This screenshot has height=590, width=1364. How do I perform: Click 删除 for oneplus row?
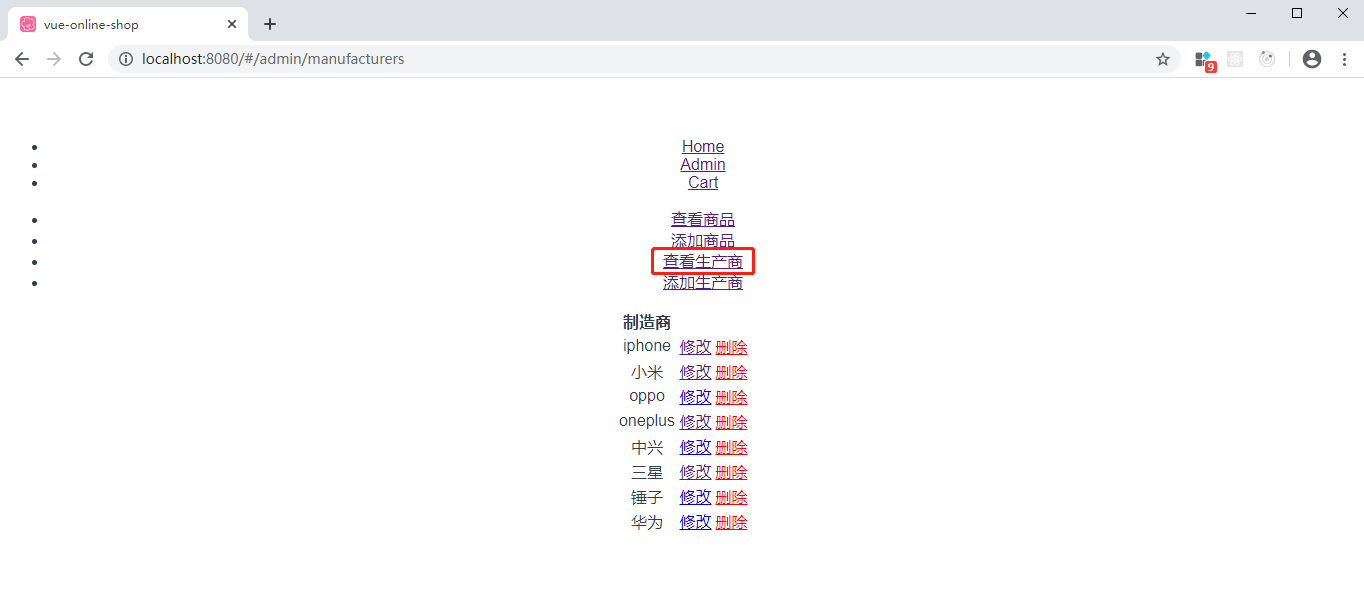coord(732,422)
